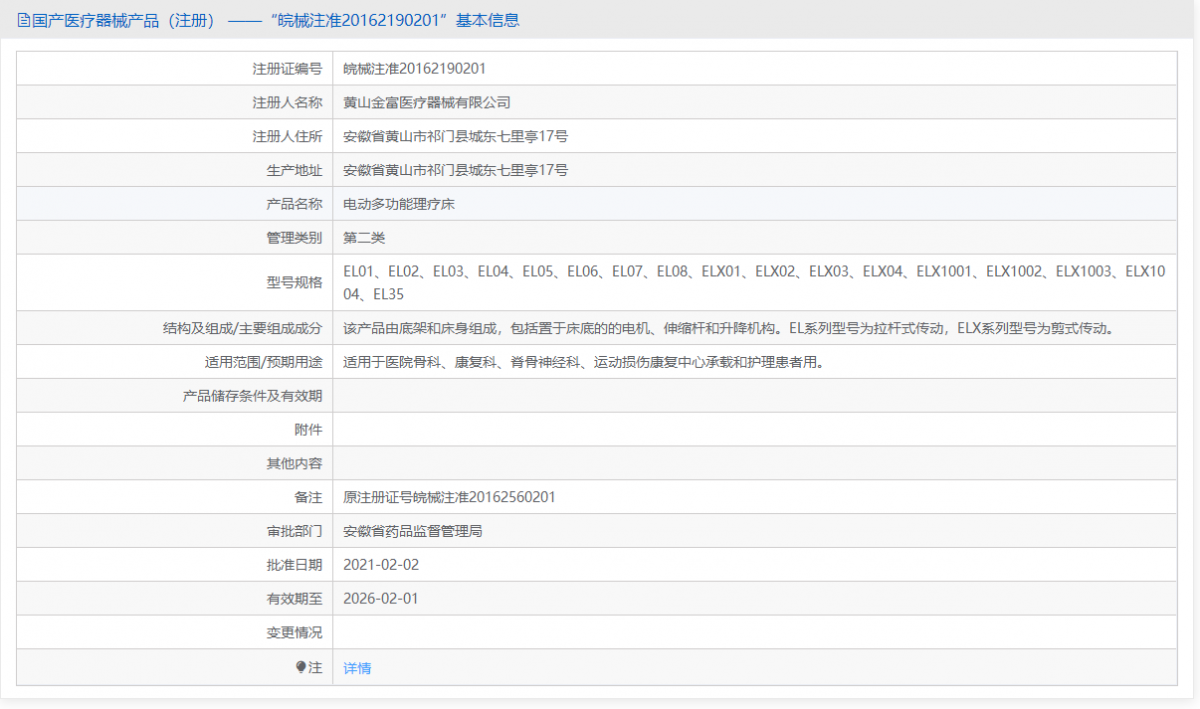Image resolution: width=1200 pixels, height=709 pixels.
Task: Click the 变更情况 label
Action: 294,633
